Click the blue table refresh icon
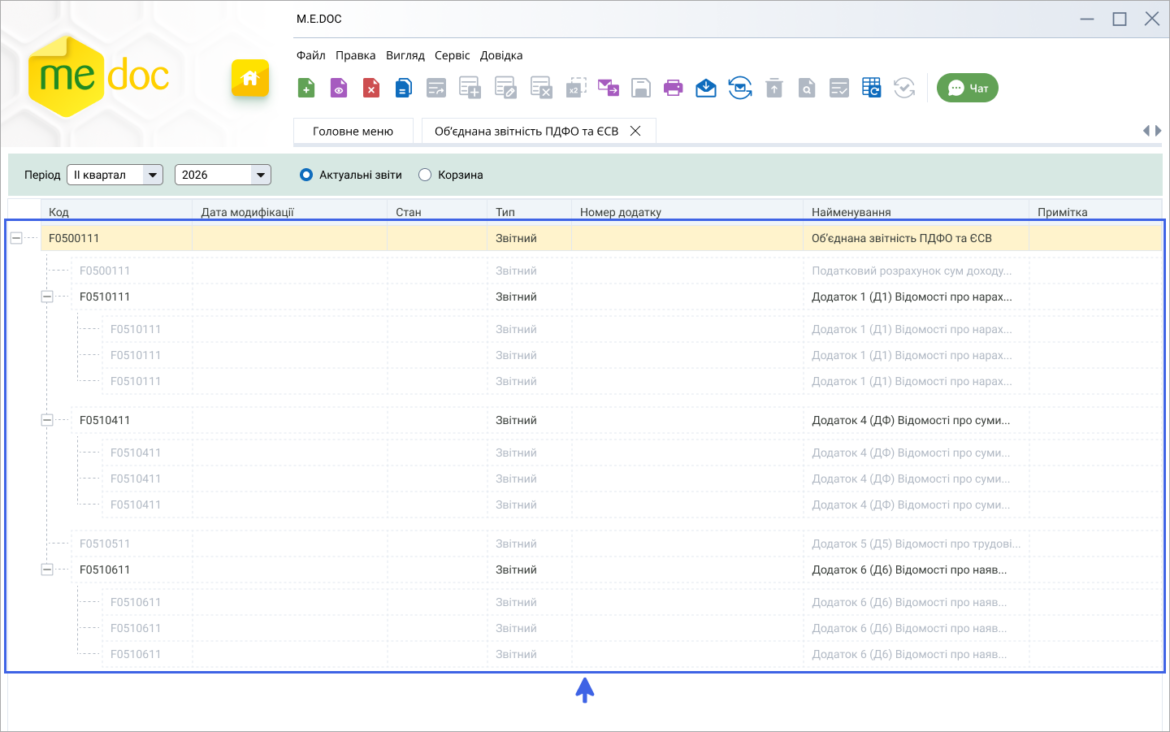This screenshot has height=732, width=1170. tap(872, 88)
